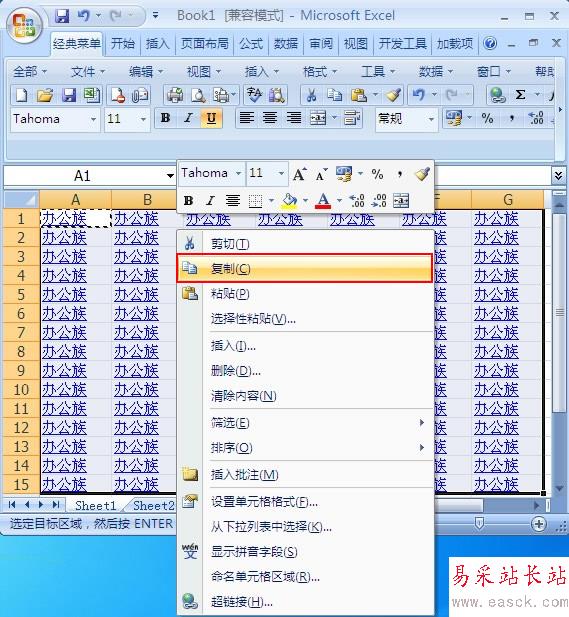The image size is (569, 617).
Task: Choose 超链接(H) from context menu
Action: [x=305, y=602]
